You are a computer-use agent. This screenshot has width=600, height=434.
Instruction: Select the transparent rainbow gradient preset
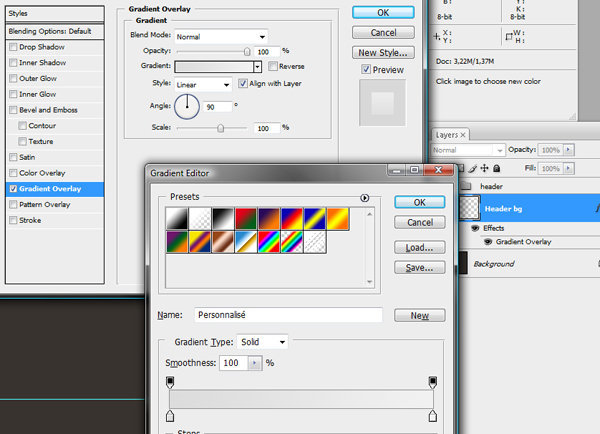click(x=292, y=242)
